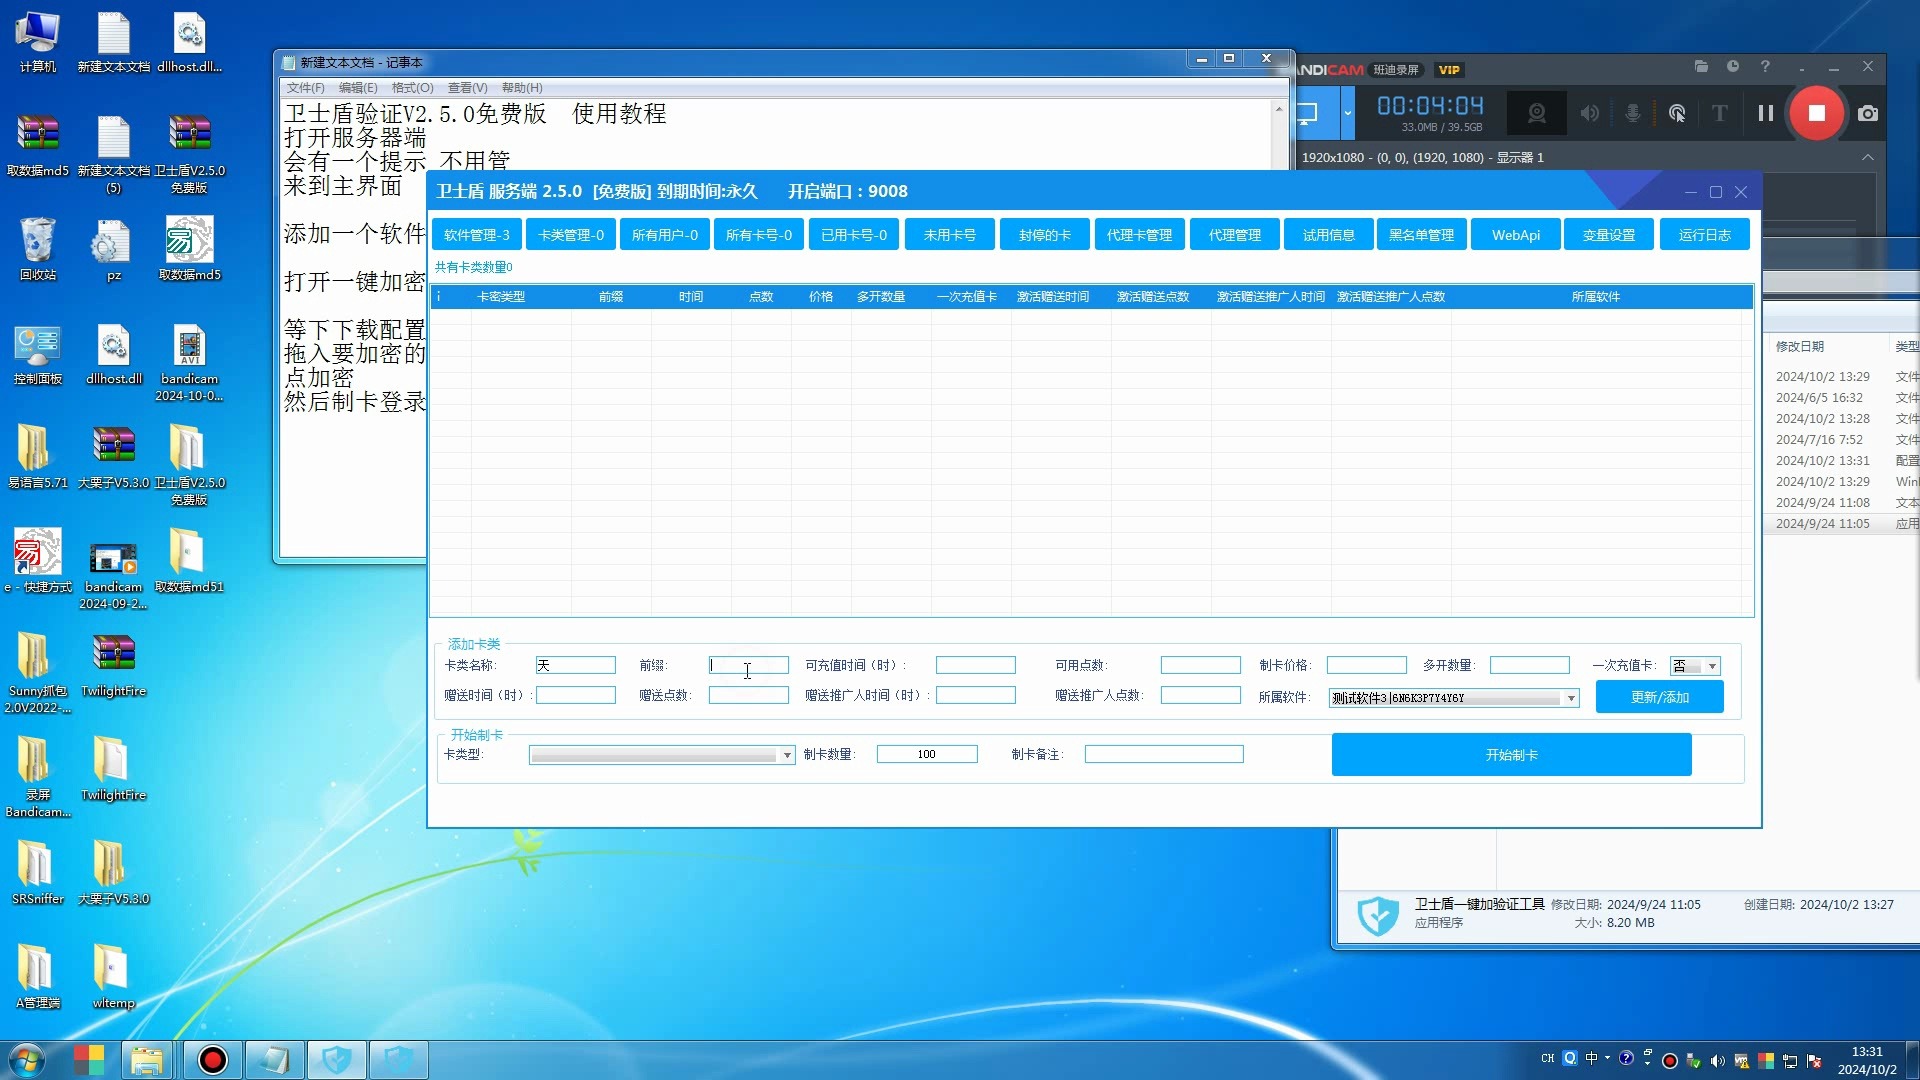Open taskbar file explorer icon
1920x1080 pixels.
[147, 1060]
